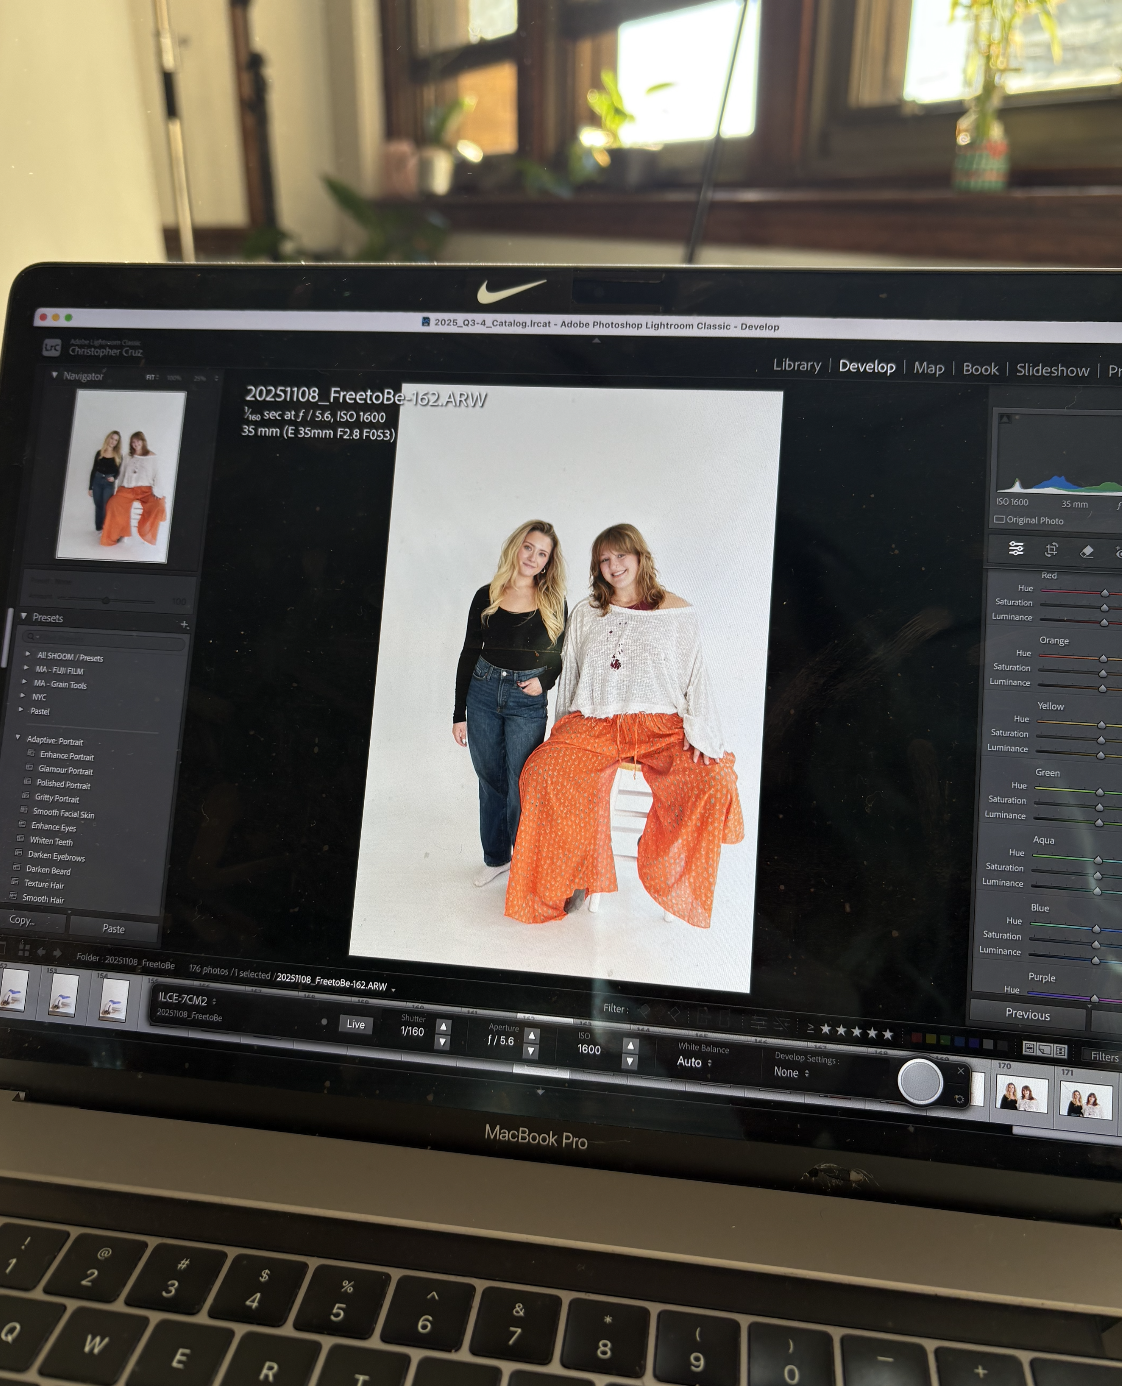
Task: Click the Navigator preview thumbnail
Action: coord(121,476)
